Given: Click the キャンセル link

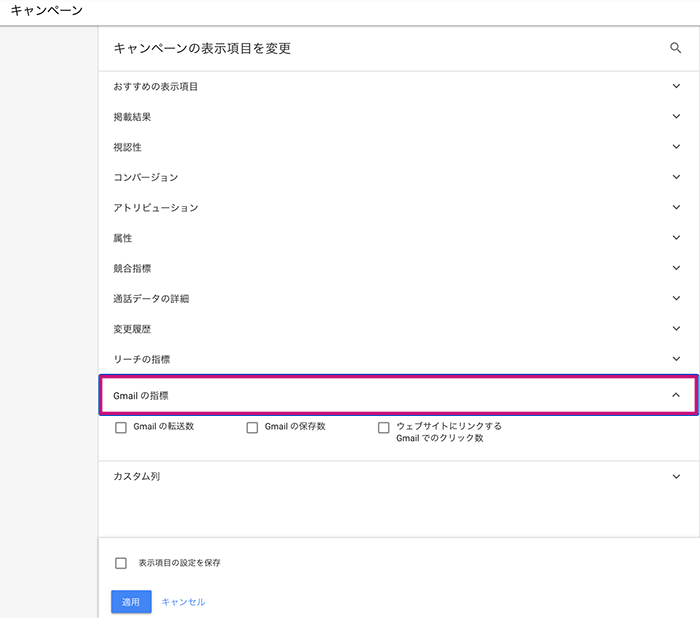Looking at the screenshot, I should [183, 602].
